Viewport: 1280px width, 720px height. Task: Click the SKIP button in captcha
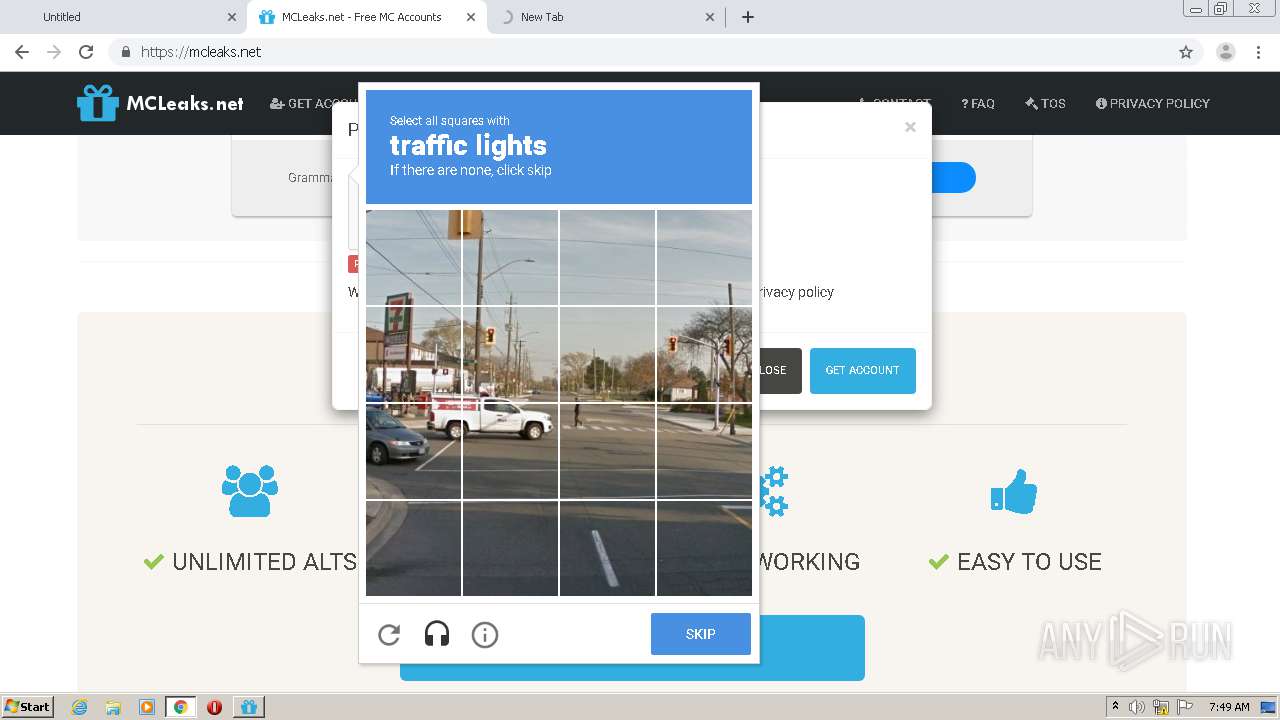(700, 634)
